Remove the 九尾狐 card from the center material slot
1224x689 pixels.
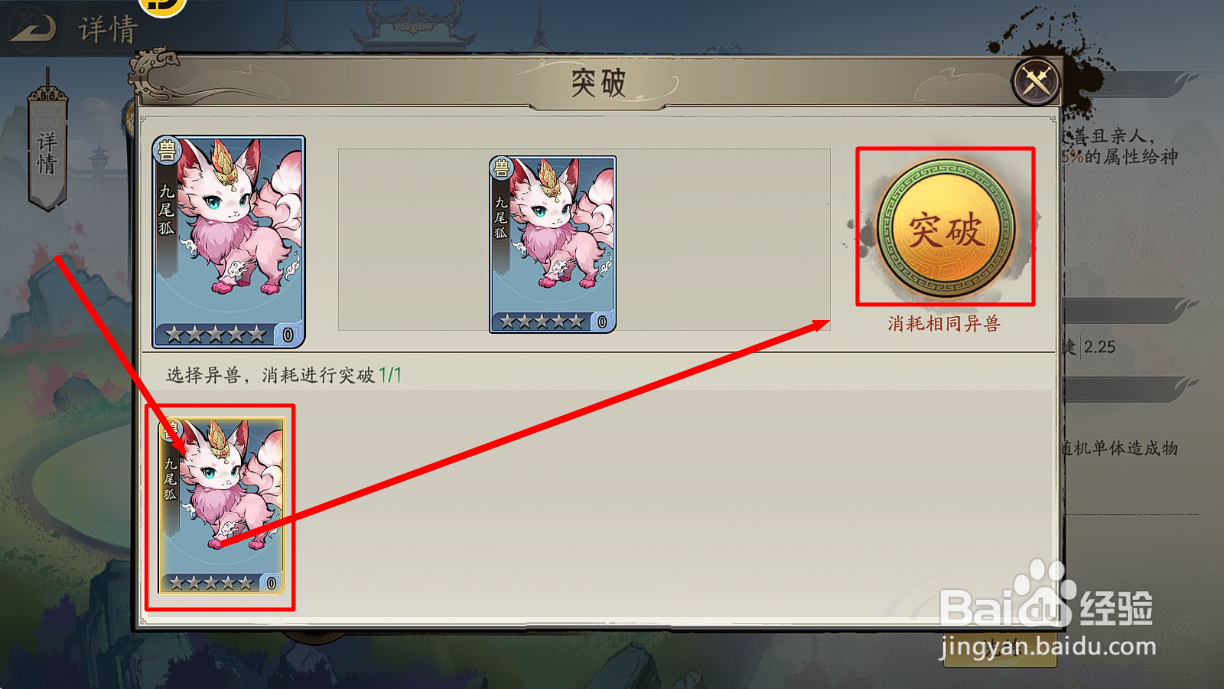(x=552, y=244)
